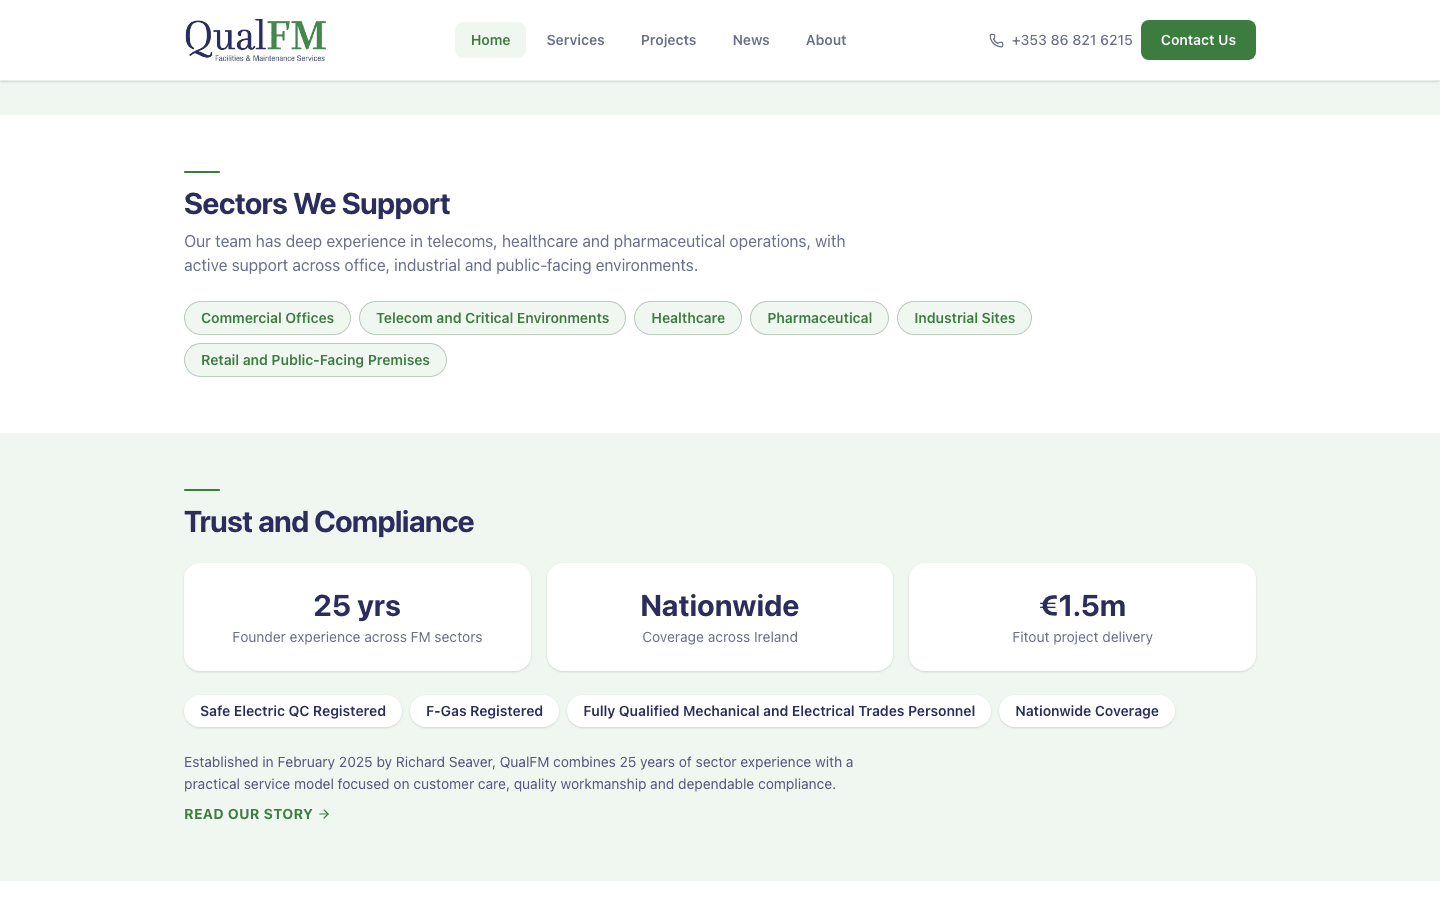This screenshot has height=900, width=1440.
Task: Click 'Fitout project delivery' caption
Action: (1082, 637)
